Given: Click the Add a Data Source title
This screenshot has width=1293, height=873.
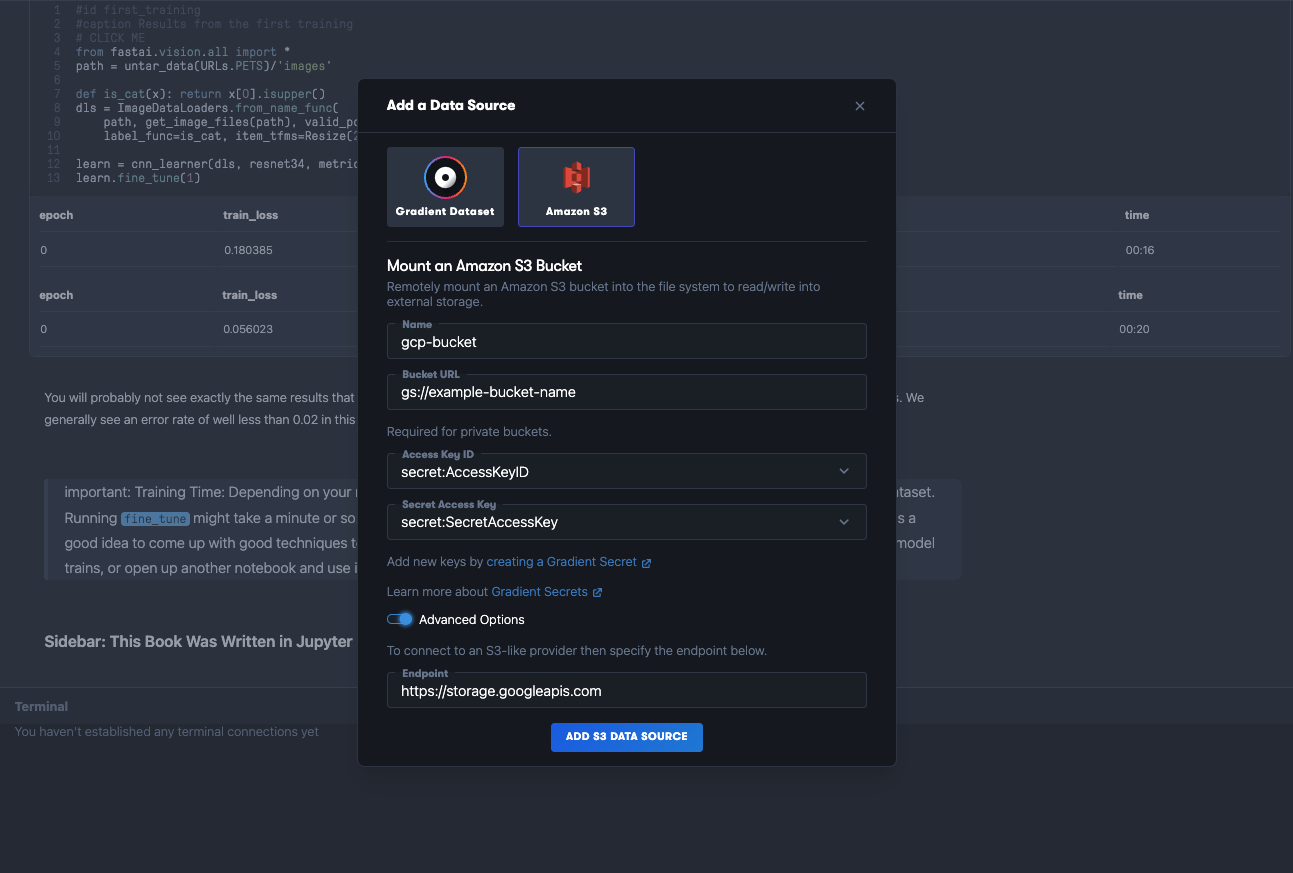Looking at the screenshot, I should (x=451, y=105).
